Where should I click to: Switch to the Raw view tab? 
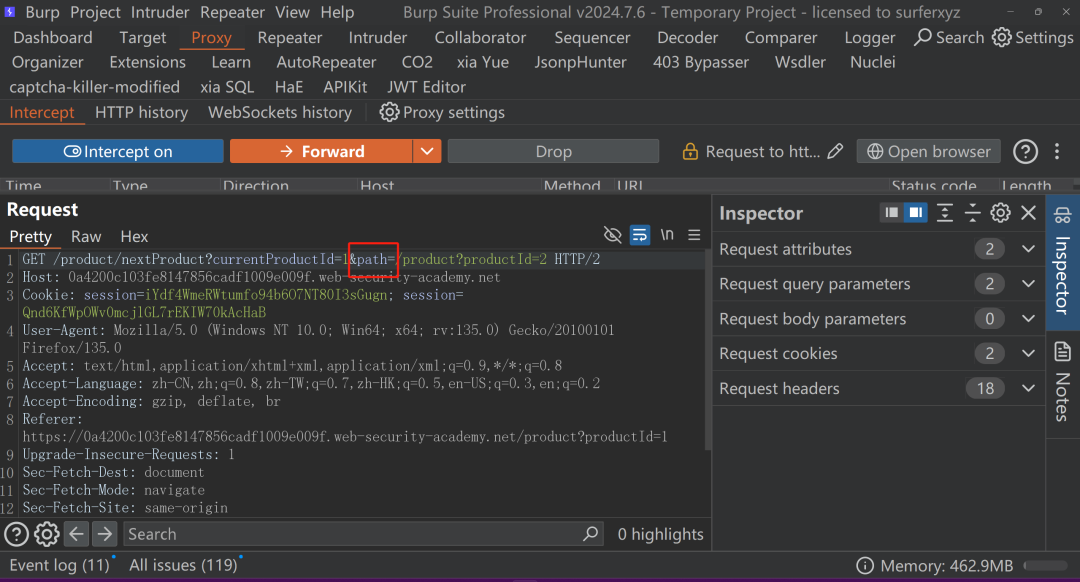[86, 237]
